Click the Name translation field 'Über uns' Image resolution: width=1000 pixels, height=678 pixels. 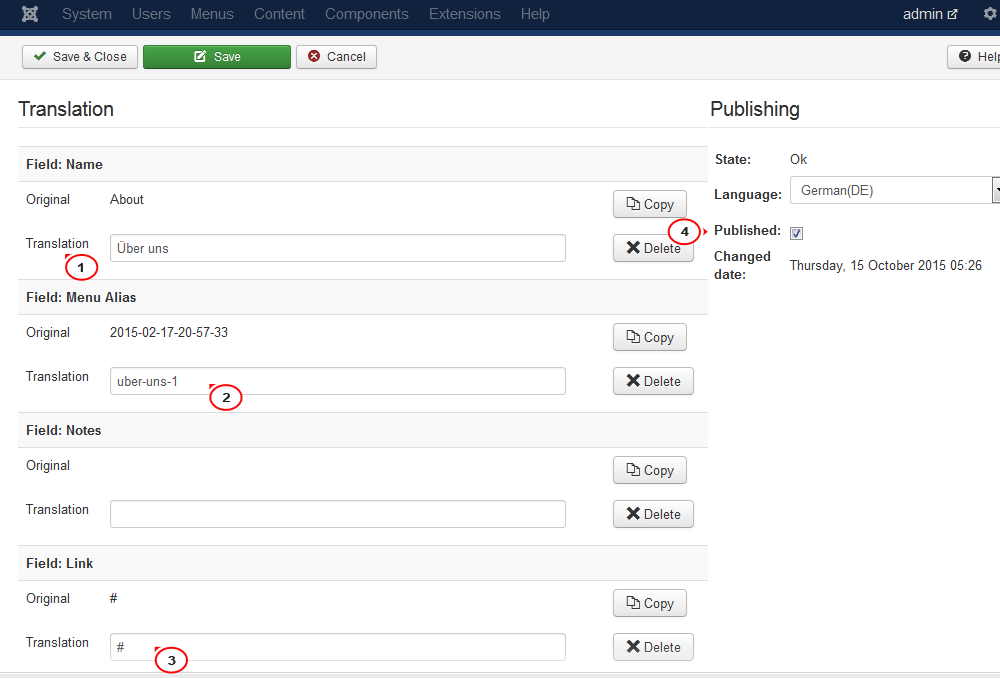337,248
